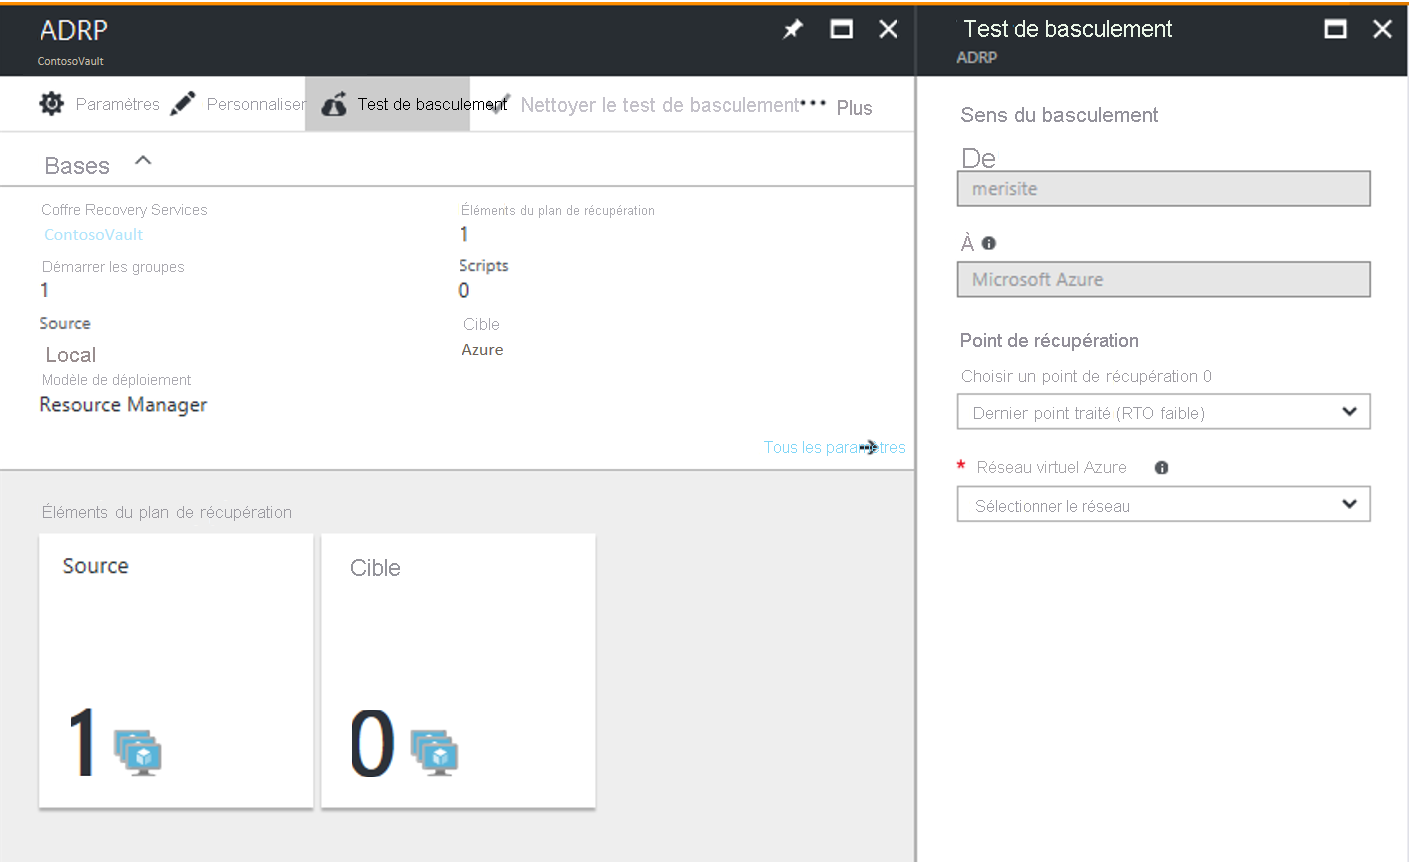Close the ADRP blade
Image resolution: width=1412 pixels, height=868 pixels.
click(x=888, y=29)
